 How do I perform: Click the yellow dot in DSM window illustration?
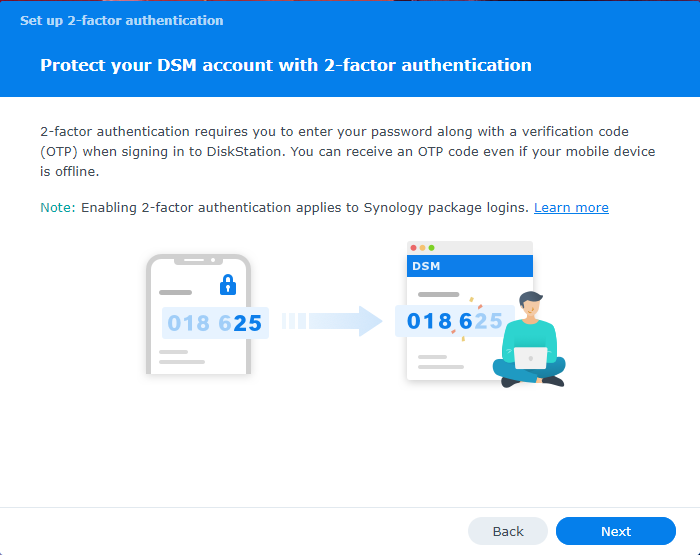point(423,248)
